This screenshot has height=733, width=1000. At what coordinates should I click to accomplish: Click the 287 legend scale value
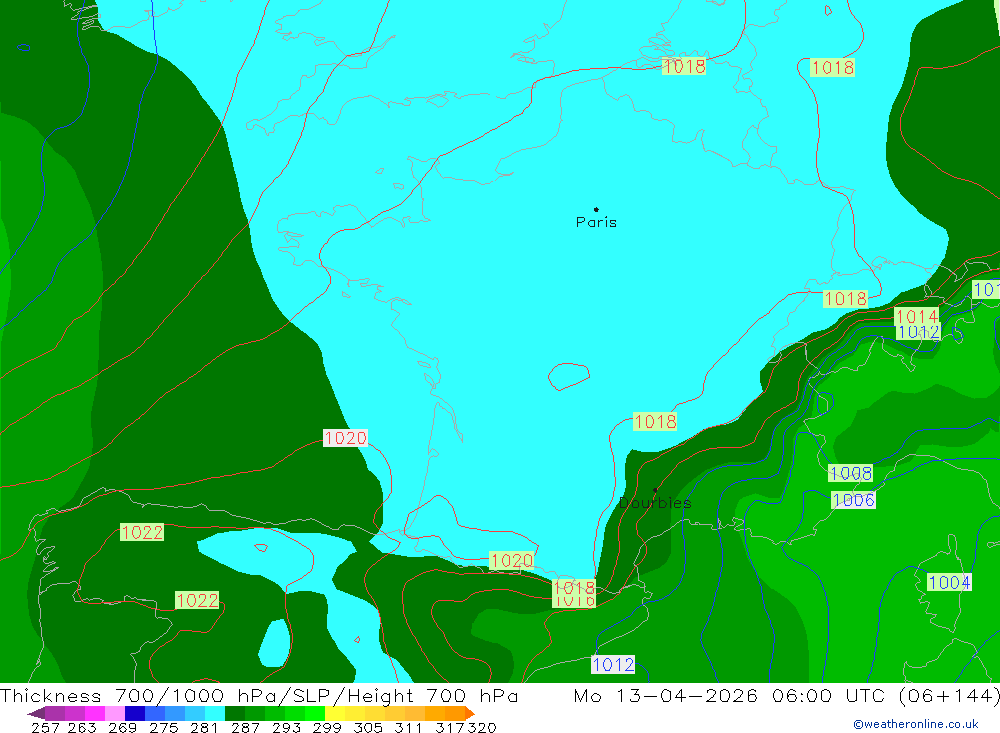coord(245,727)
